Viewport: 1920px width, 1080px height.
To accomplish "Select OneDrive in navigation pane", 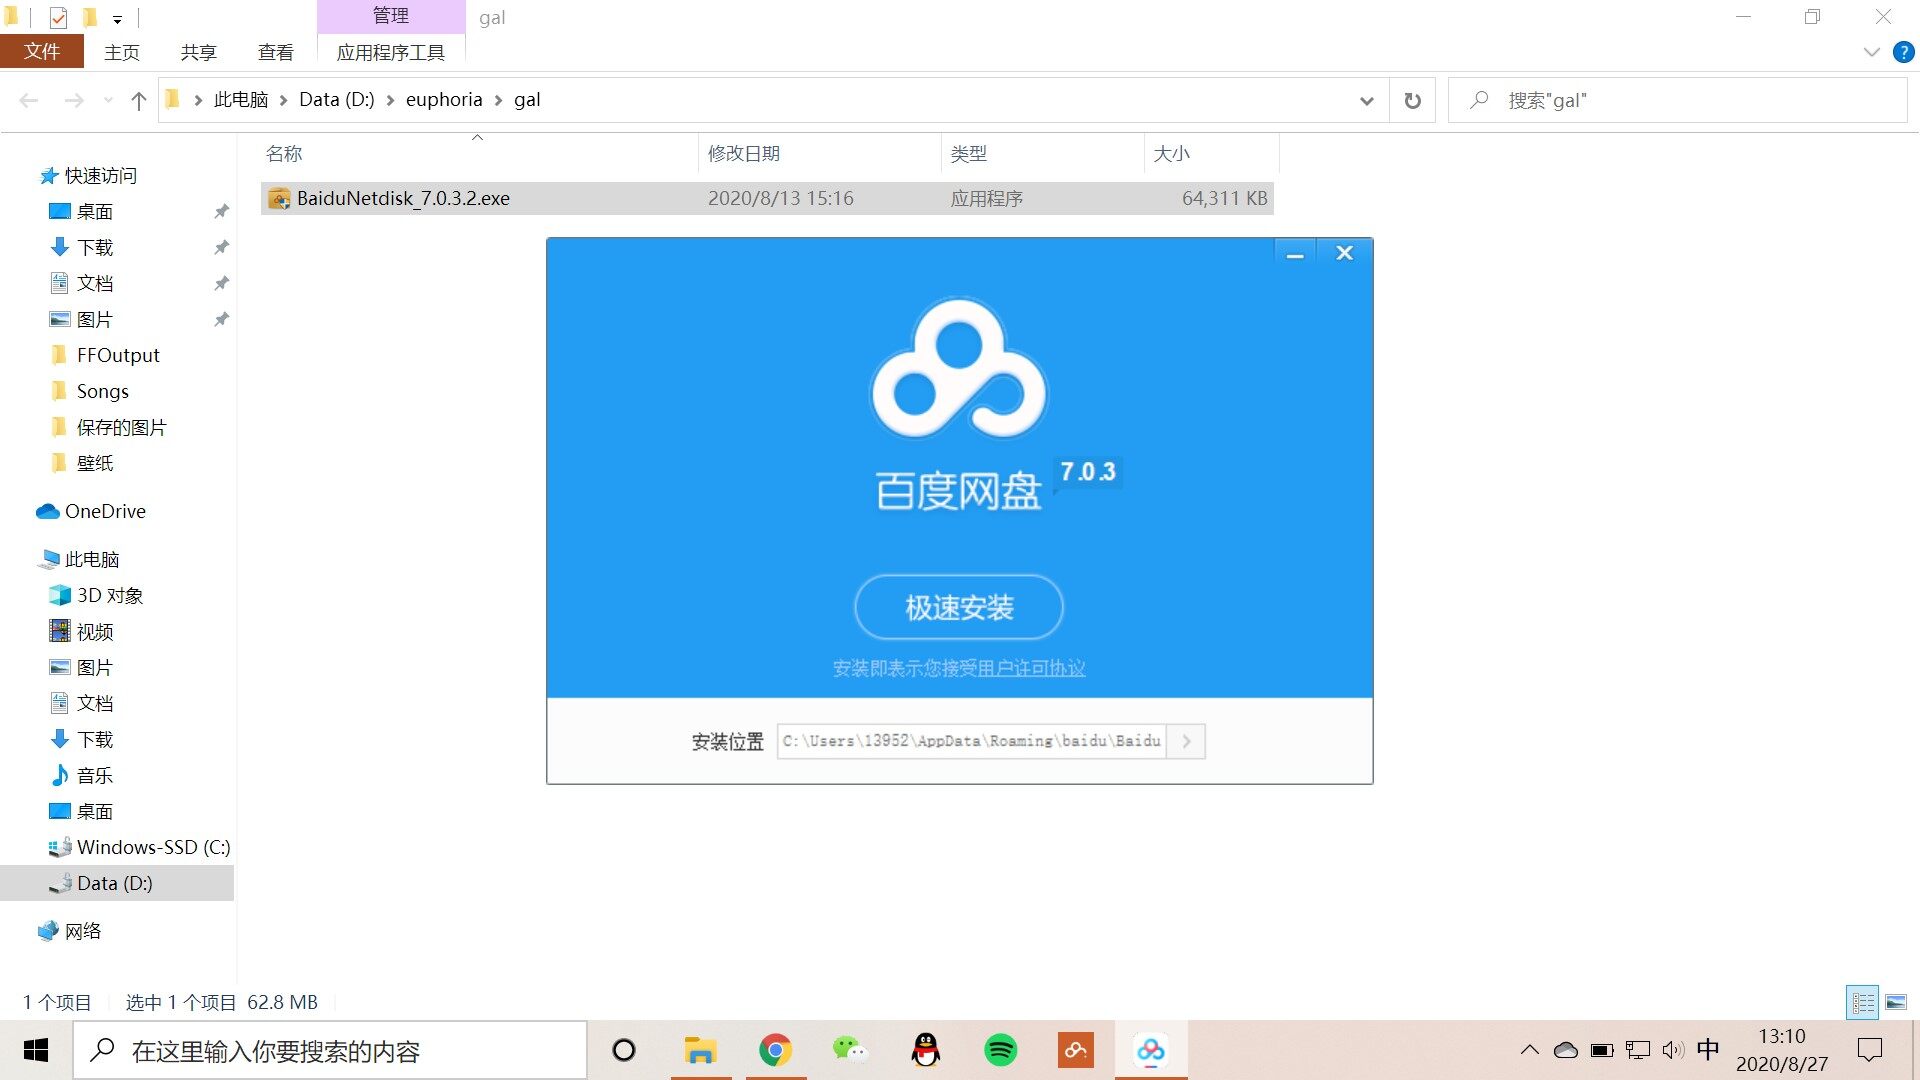I will pyautogui.click(x=104, y=511).
